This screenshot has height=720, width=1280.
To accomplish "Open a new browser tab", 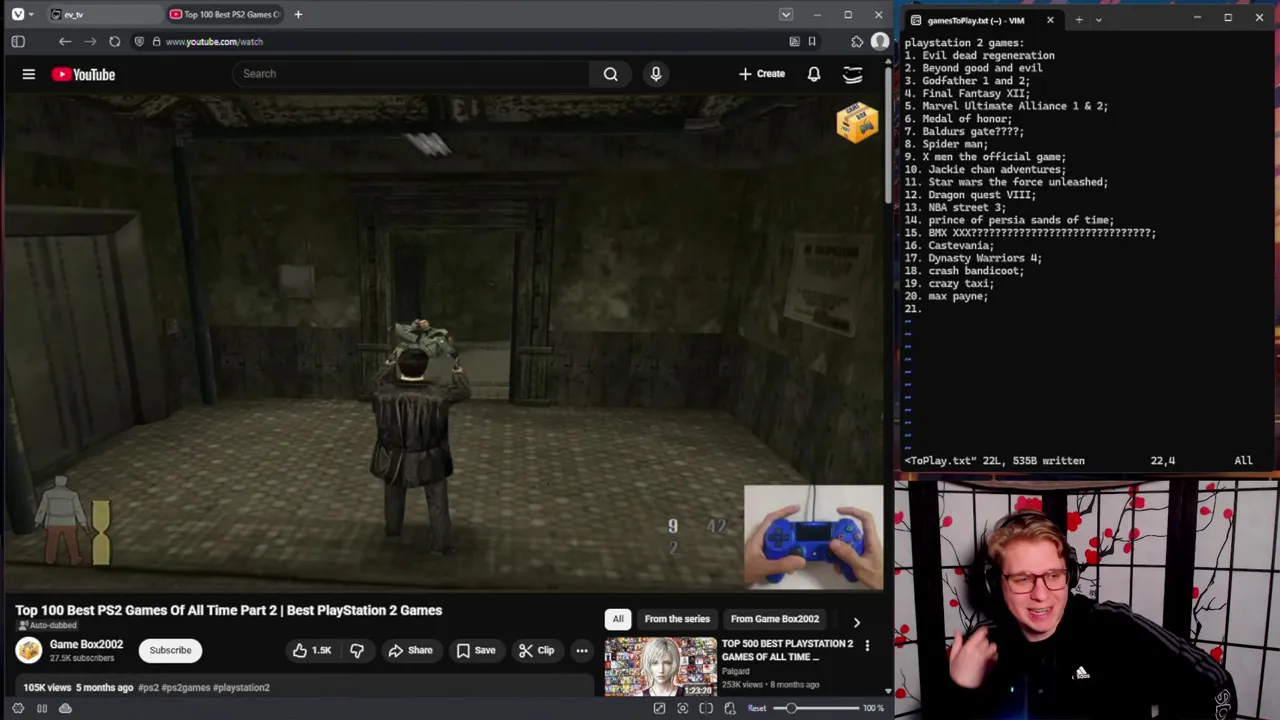I will (x=298, y=14).
